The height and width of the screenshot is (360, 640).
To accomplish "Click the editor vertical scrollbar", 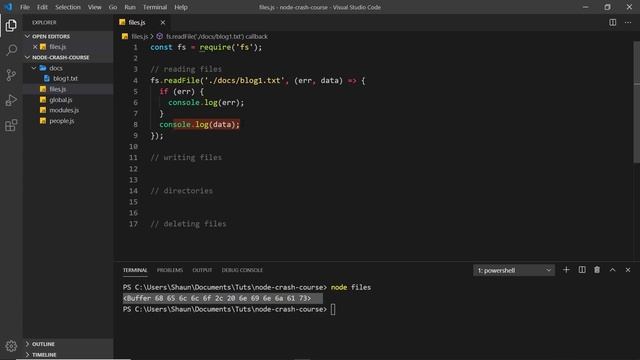I will [x=636, y=102].
